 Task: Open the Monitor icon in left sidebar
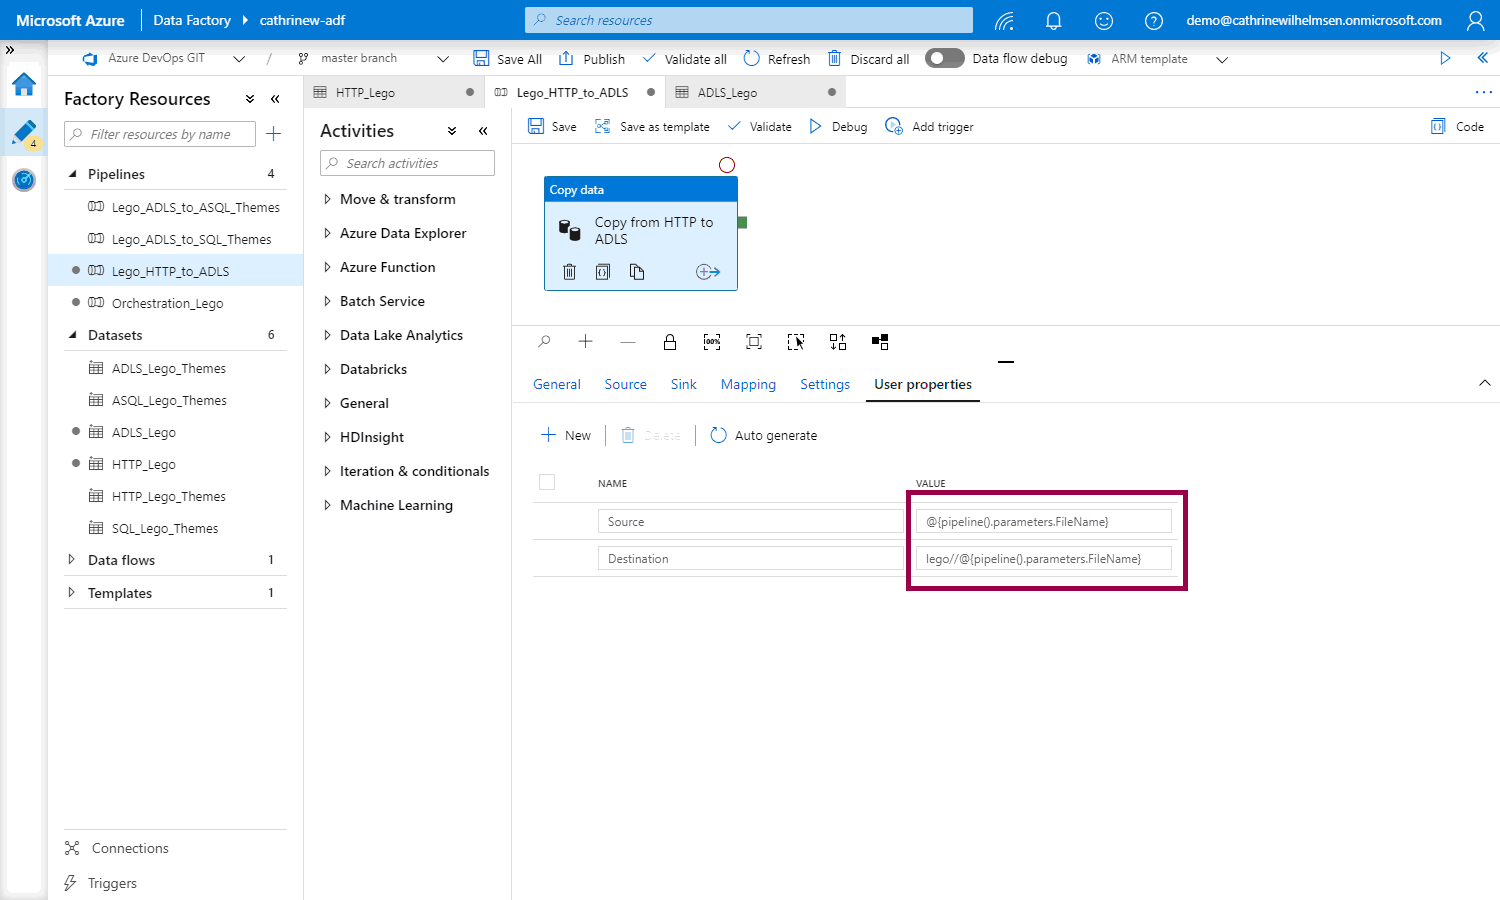click(24, 180)
